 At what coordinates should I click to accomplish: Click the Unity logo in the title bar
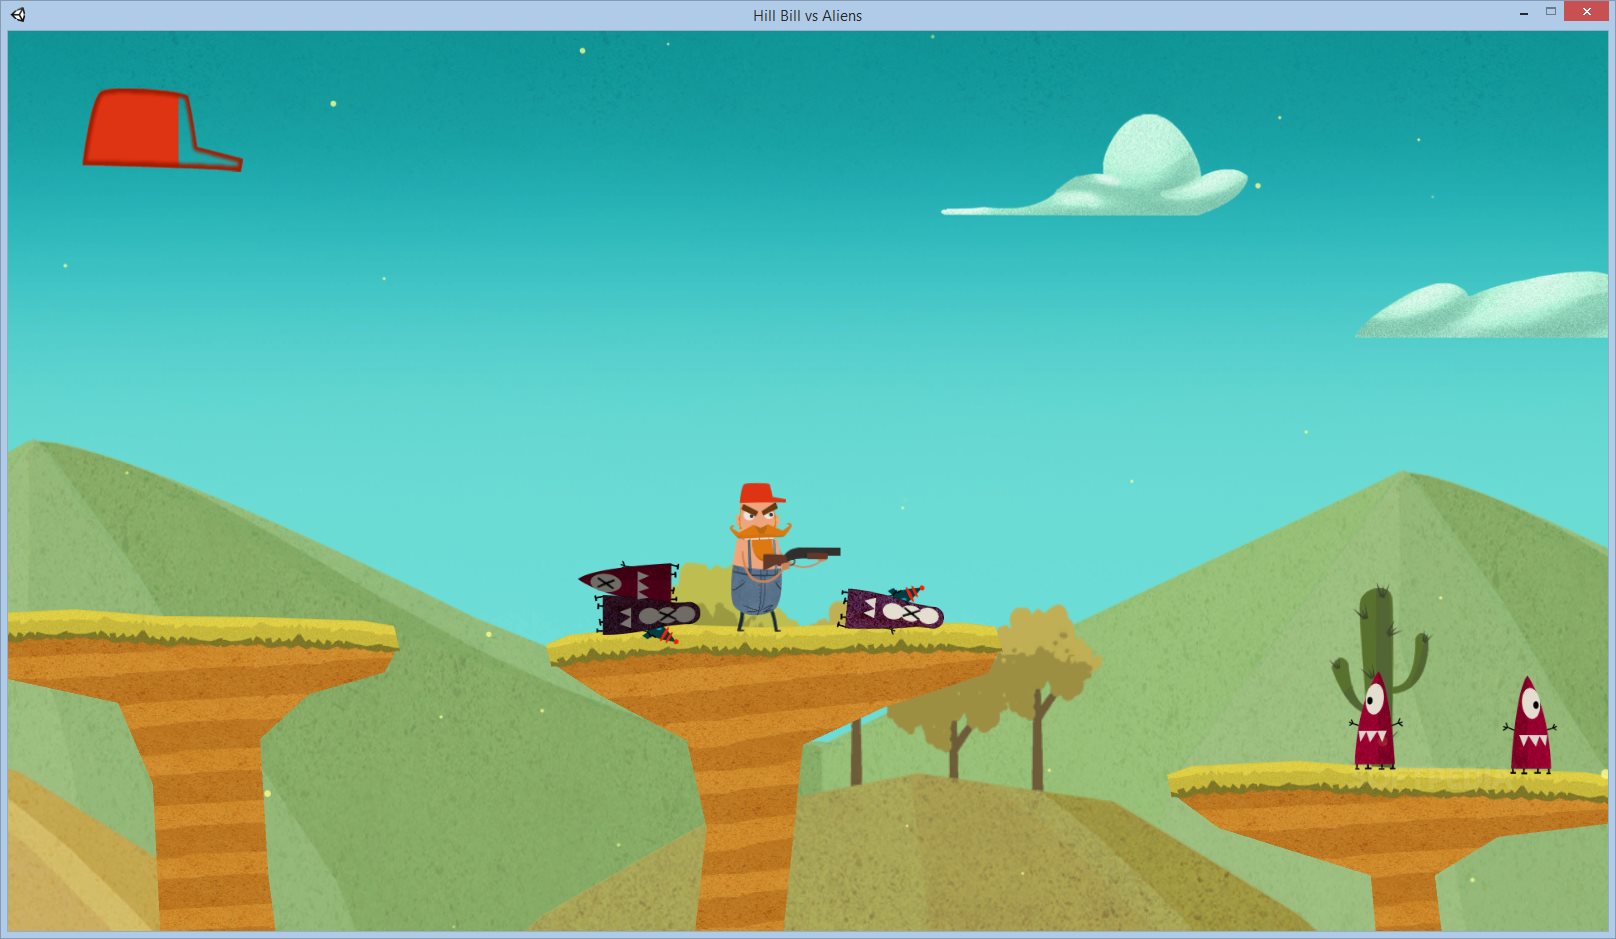click(18, 15)
